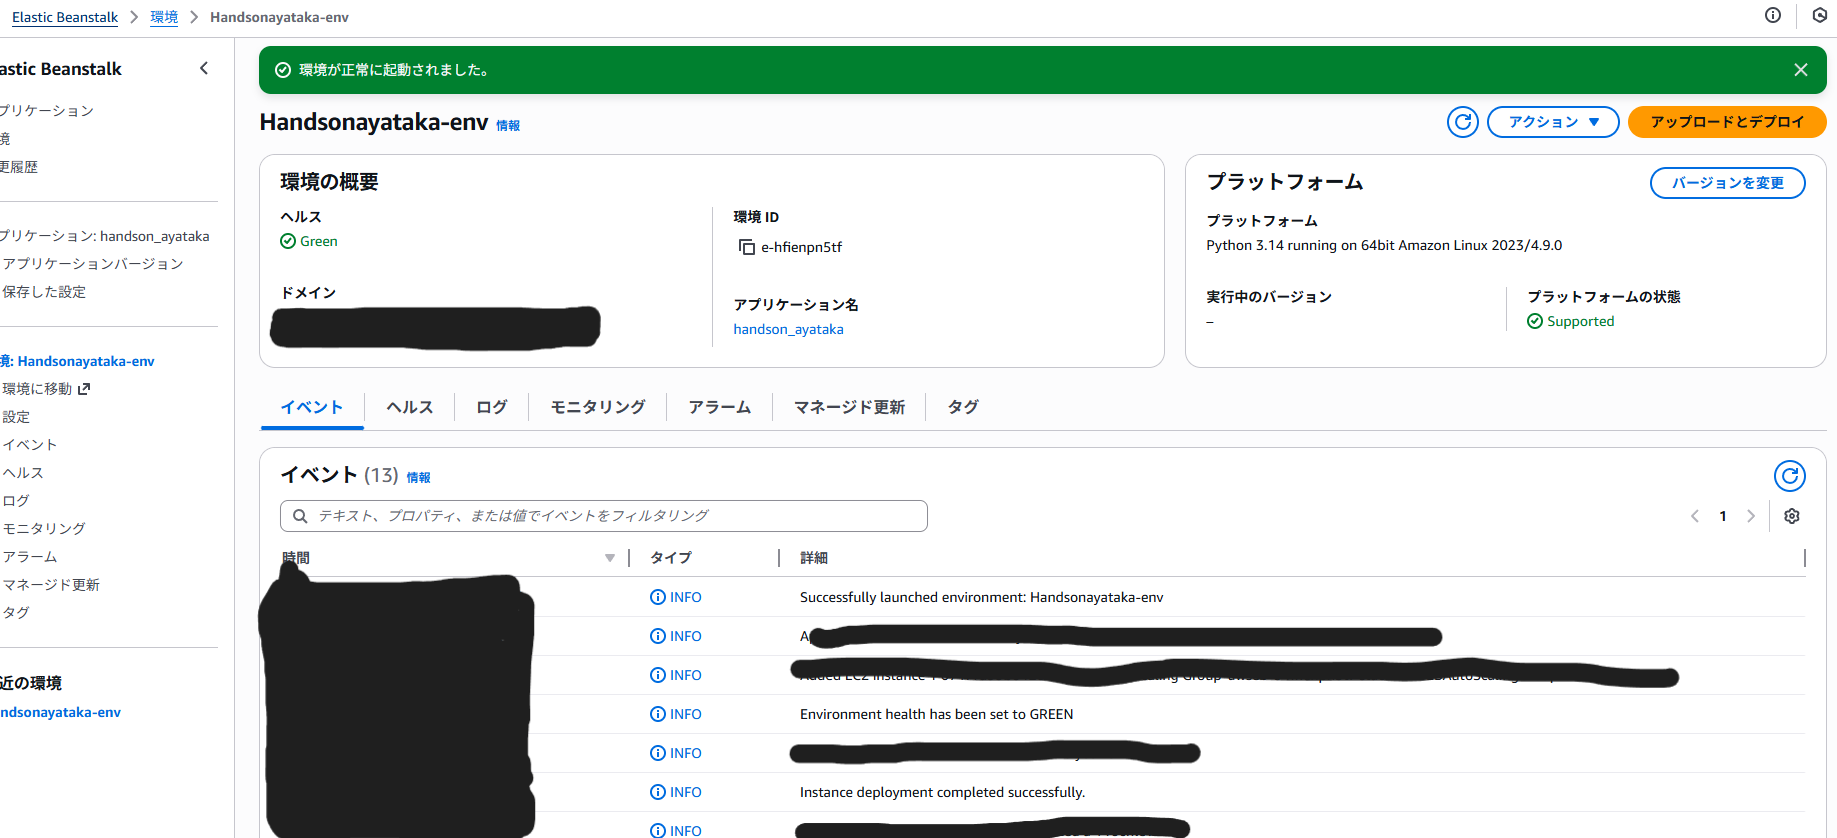1837x838 pixels.
Task: Click the Green health status
Action: [x=309, y=241]
